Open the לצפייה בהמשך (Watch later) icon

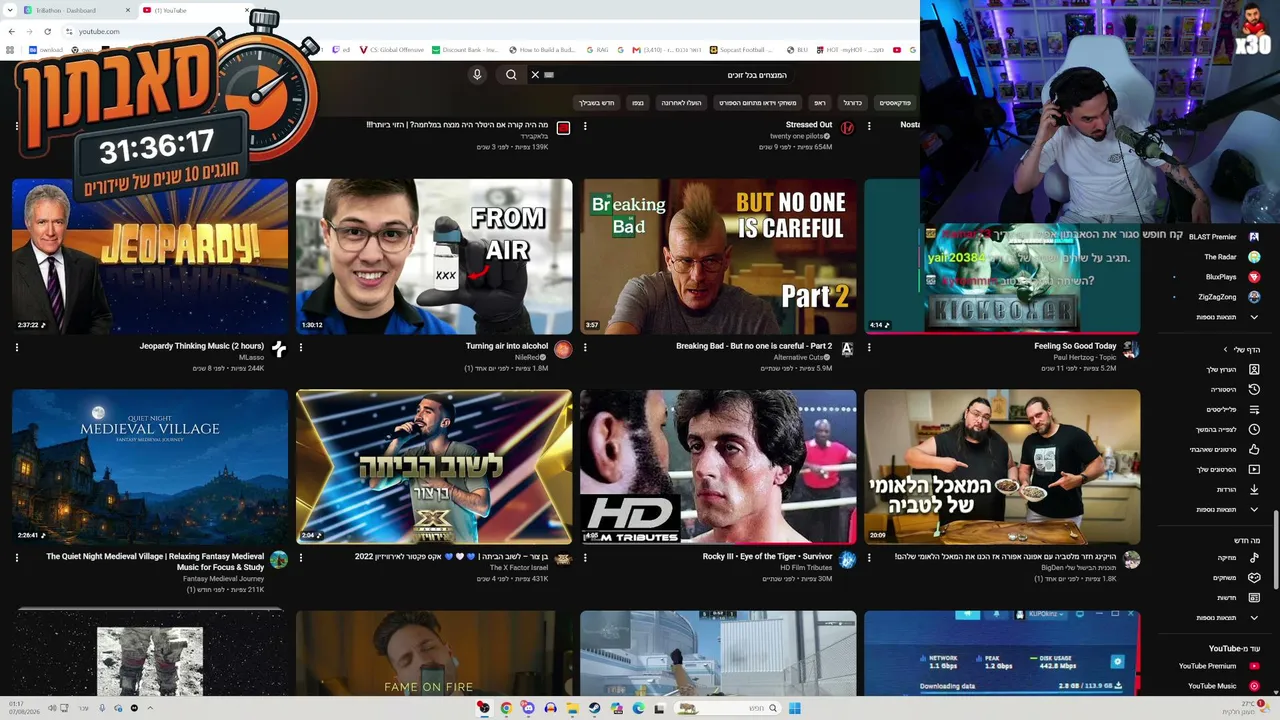click(1254, 429)
